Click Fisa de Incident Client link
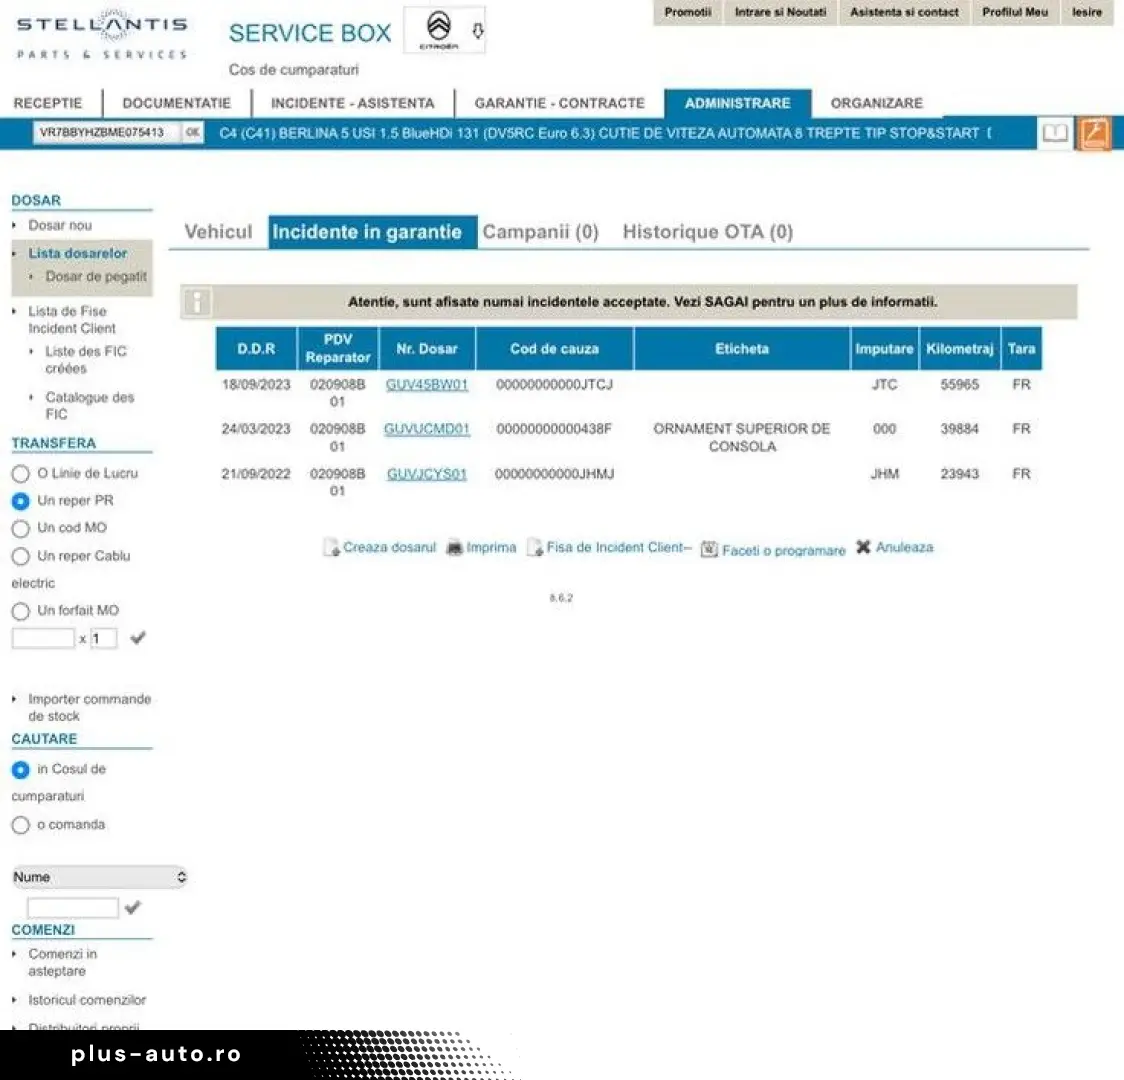 (x=619, y=548)
